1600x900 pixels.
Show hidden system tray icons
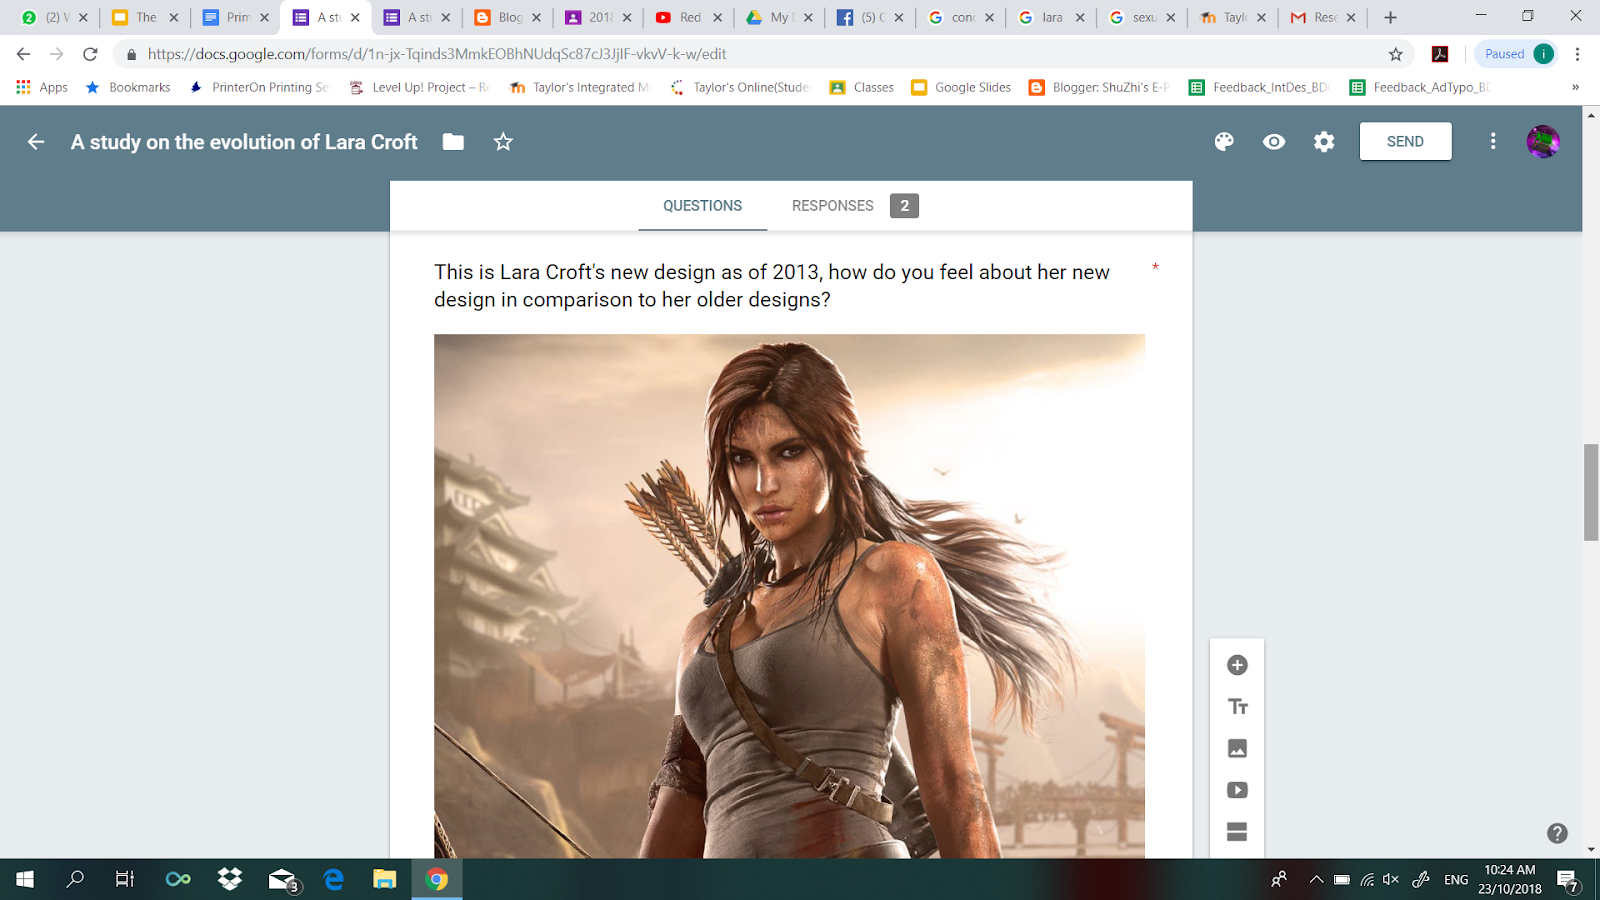(x=1316, y=879)
